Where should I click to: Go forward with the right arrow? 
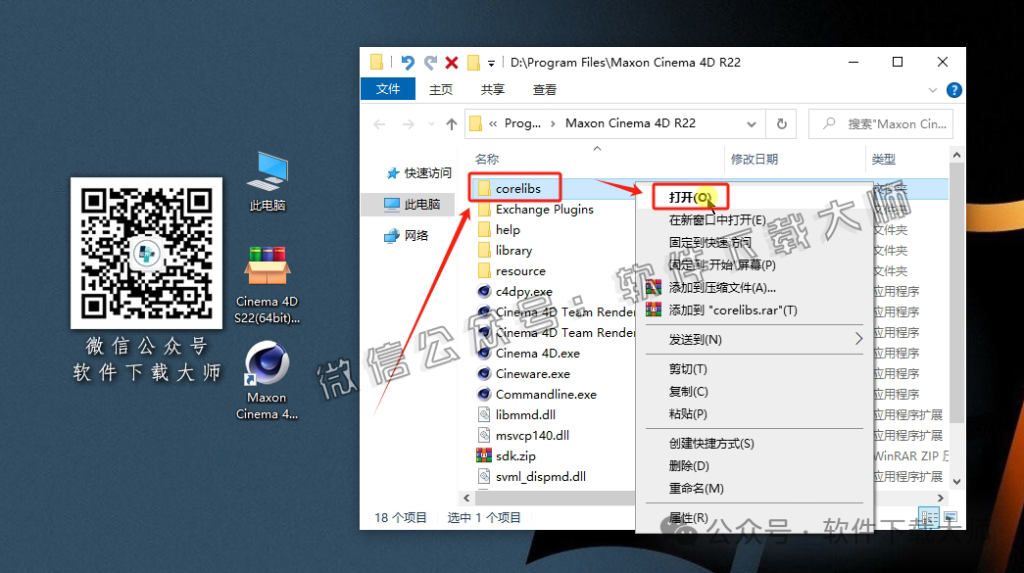[408, 124]
